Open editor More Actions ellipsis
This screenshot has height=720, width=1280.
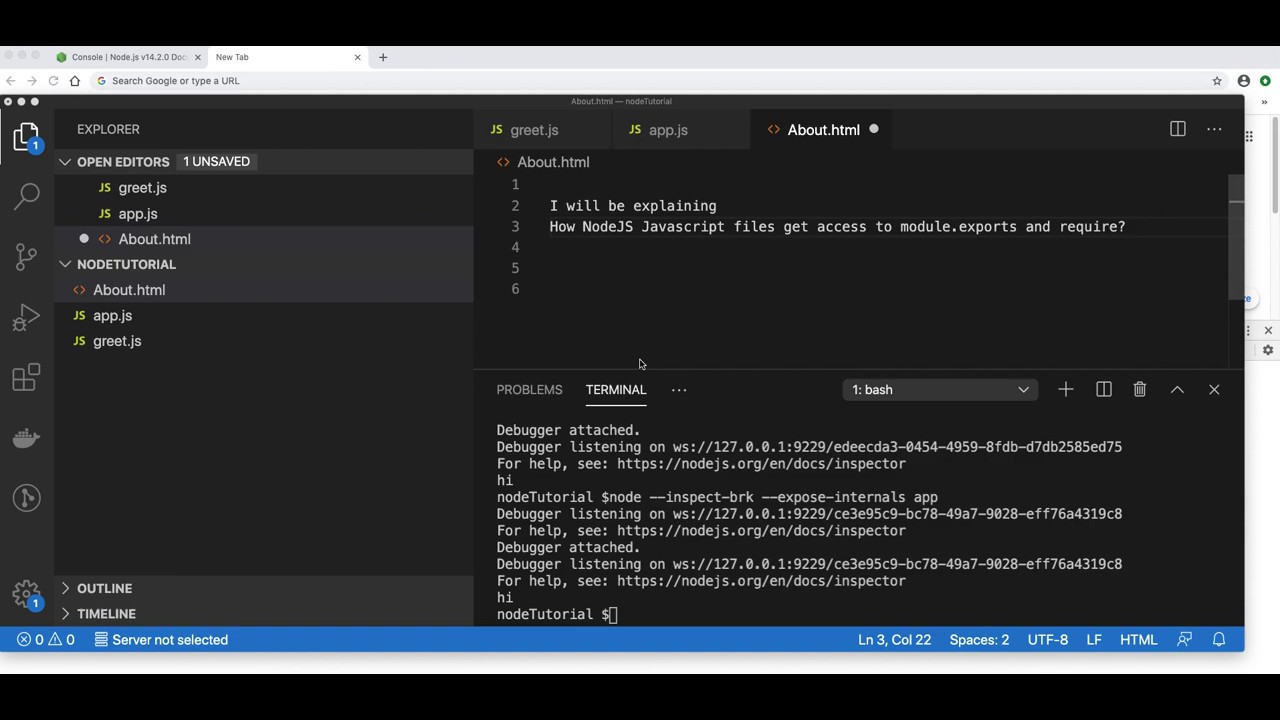pos(1214,129)
